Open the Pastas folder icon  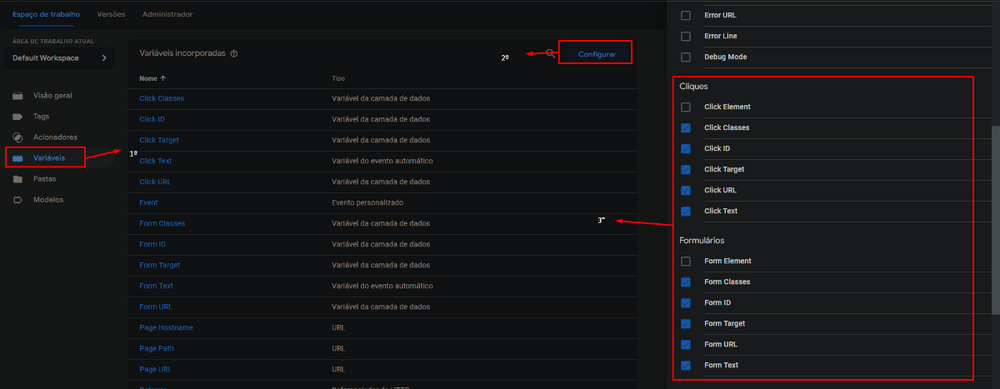[18, 179]
